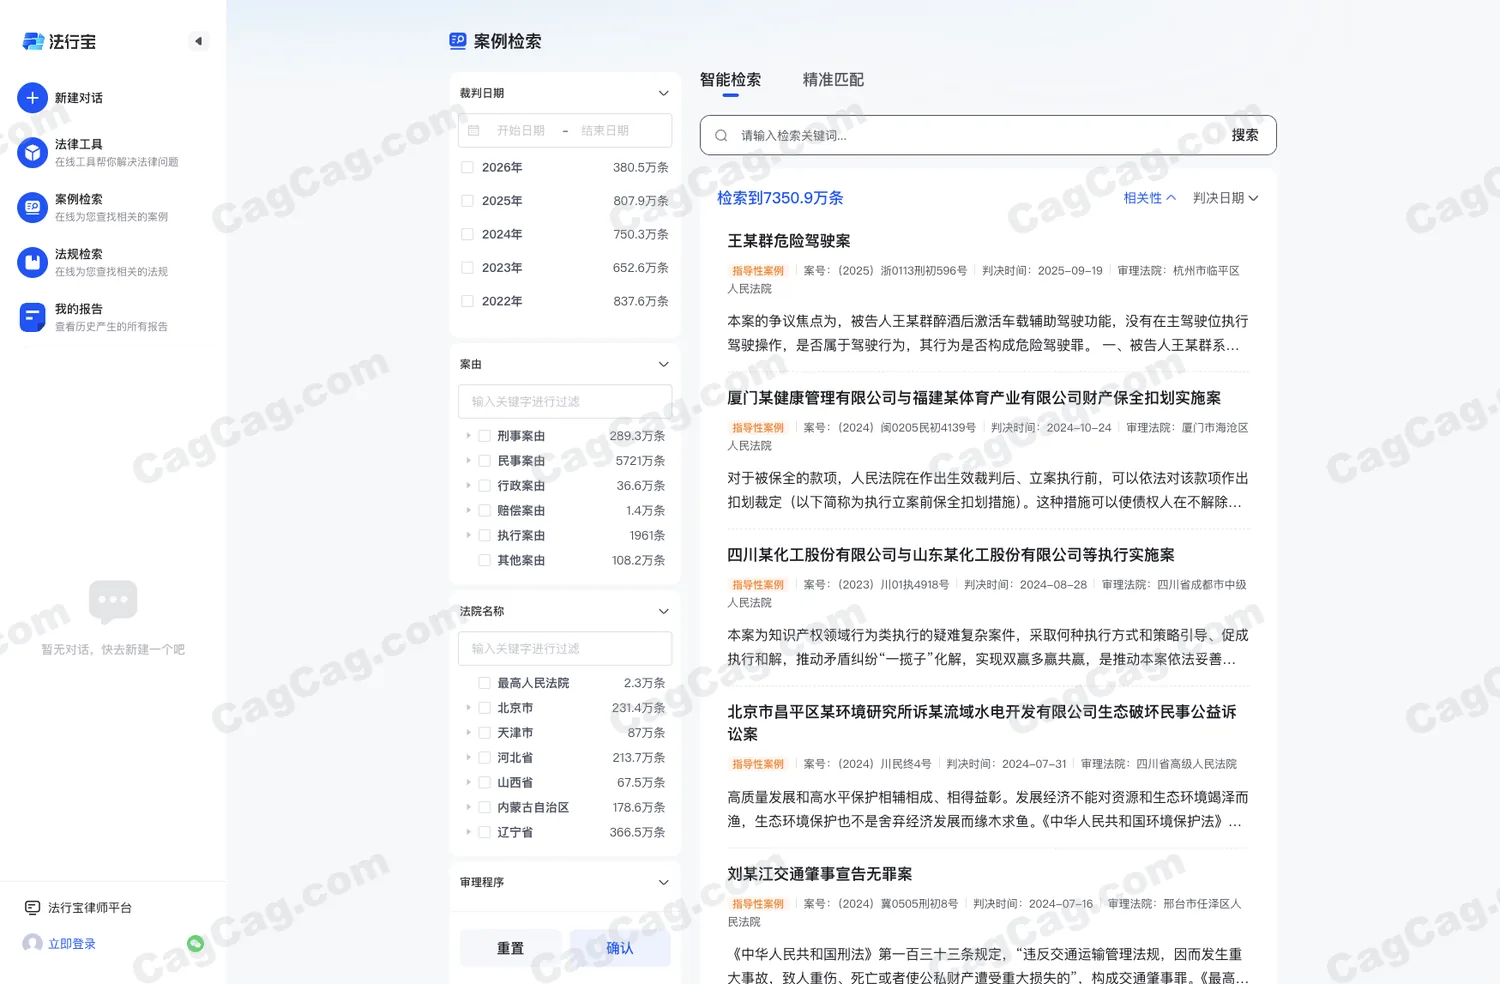
Task: Click the 法院名称 keyword filter input
Action: point(565,649)
